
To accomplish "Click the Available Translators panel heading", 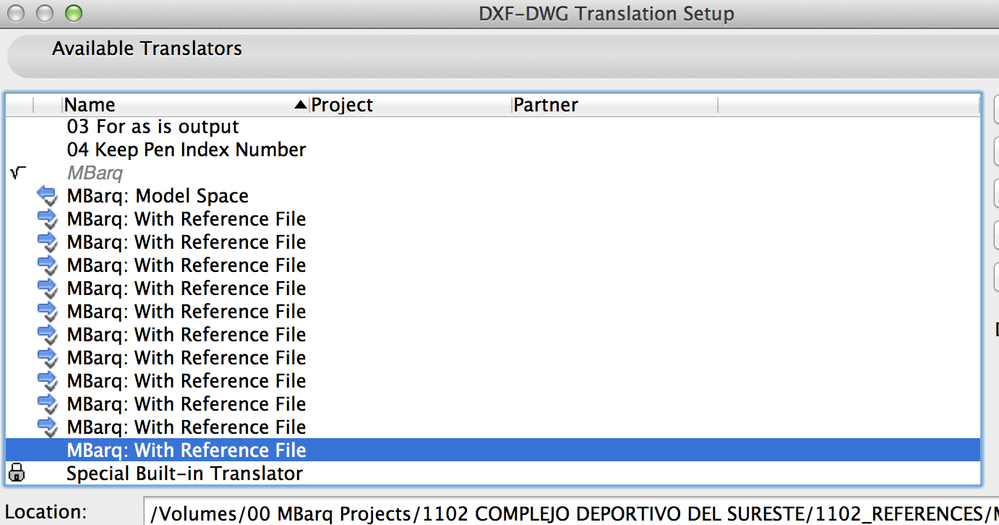I will 147,48.
